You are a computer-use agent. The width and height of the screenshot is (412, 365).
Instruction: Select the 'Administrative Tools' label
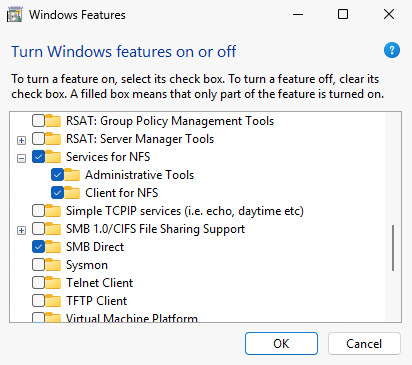coord(139,175)
